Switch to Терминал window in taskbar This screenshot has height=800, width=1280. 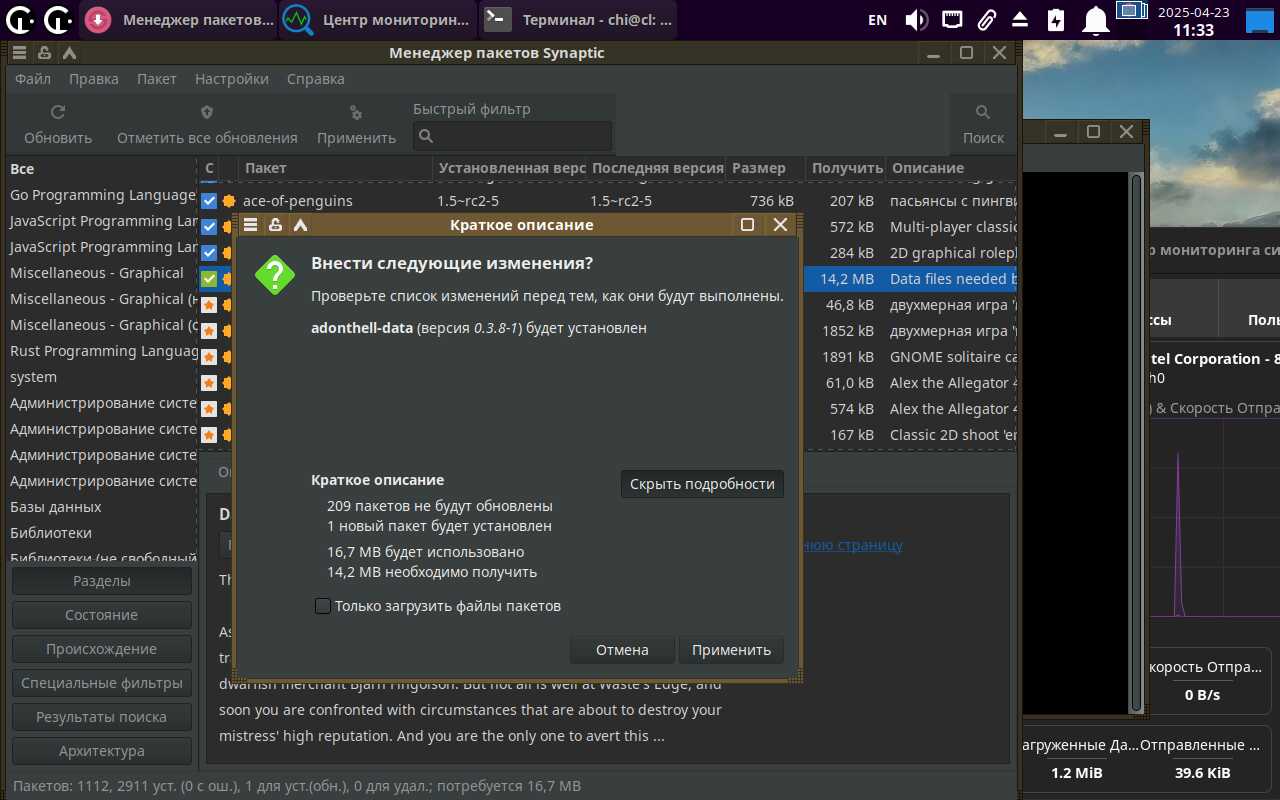pyautogui.click(x=578, y=20)
